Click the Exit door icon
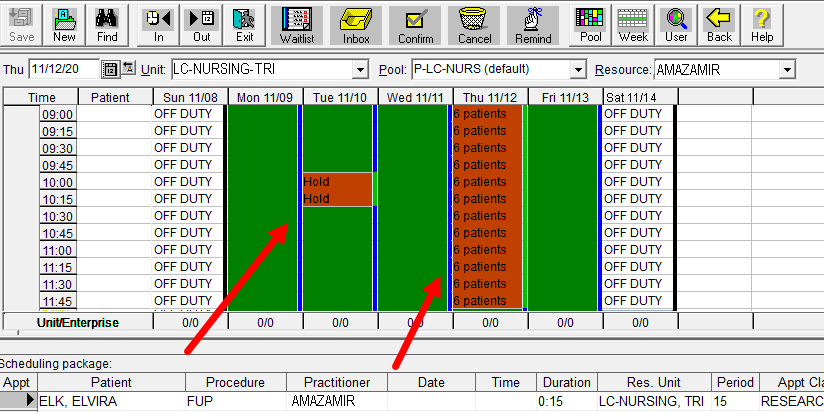Viewport: 824px width, 412px height. (244, 25)
